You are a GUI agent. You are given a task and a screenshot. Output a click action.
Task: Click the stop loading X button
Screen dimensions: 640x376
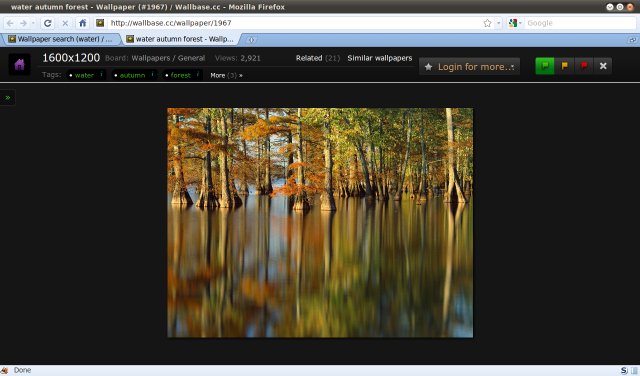65,23
